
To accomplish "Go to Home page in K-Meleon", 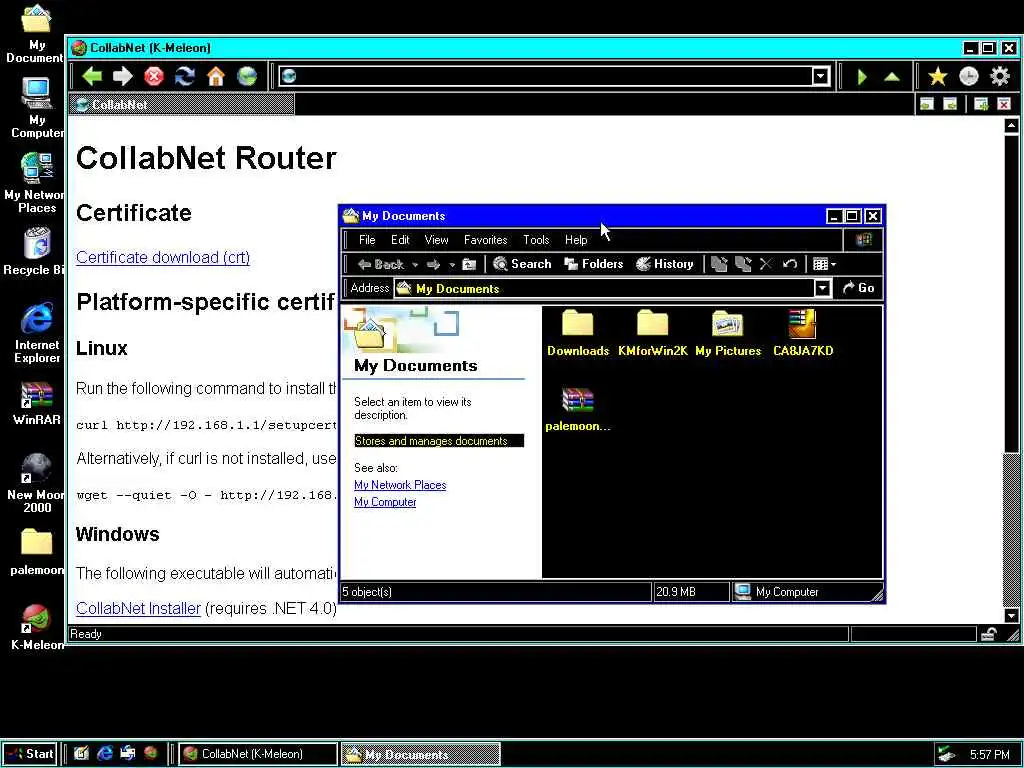I will (216, 76).
